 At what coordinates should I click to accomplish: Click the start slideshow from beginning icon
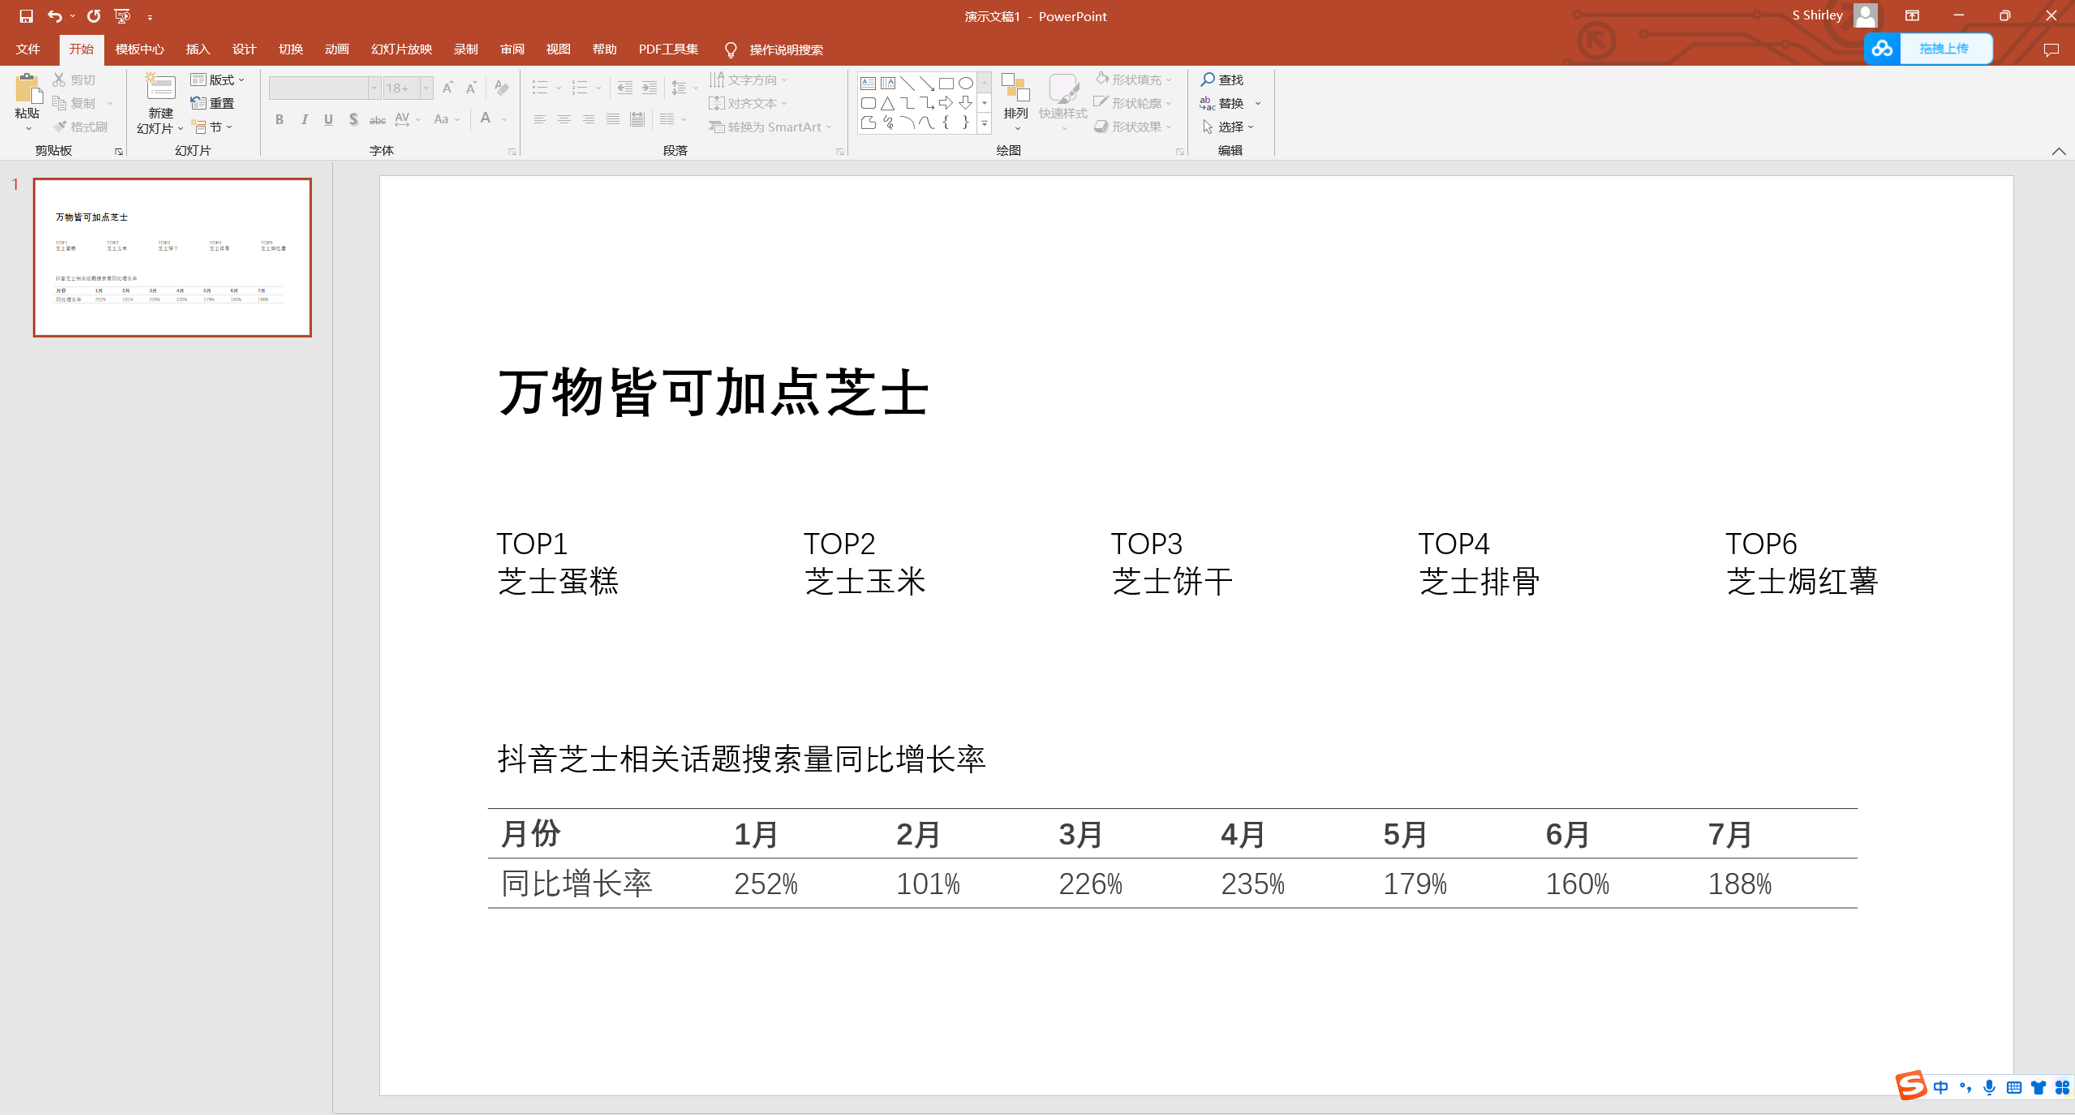pos(122,16)
